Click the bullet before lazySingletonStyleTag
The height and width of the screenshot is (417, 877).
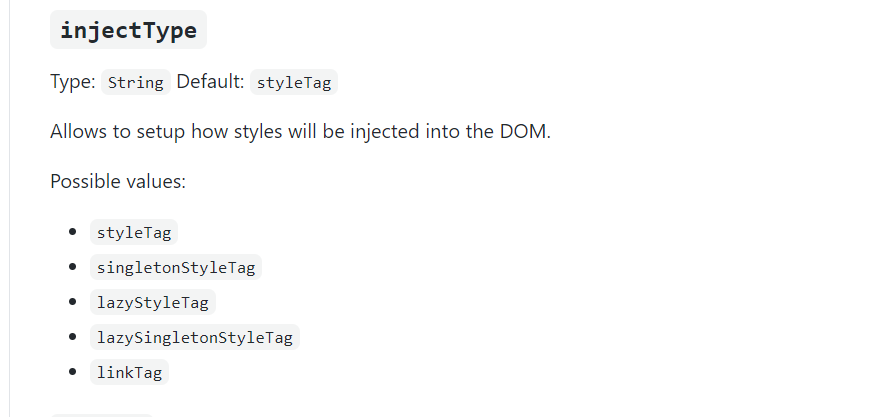click(73, 338)
